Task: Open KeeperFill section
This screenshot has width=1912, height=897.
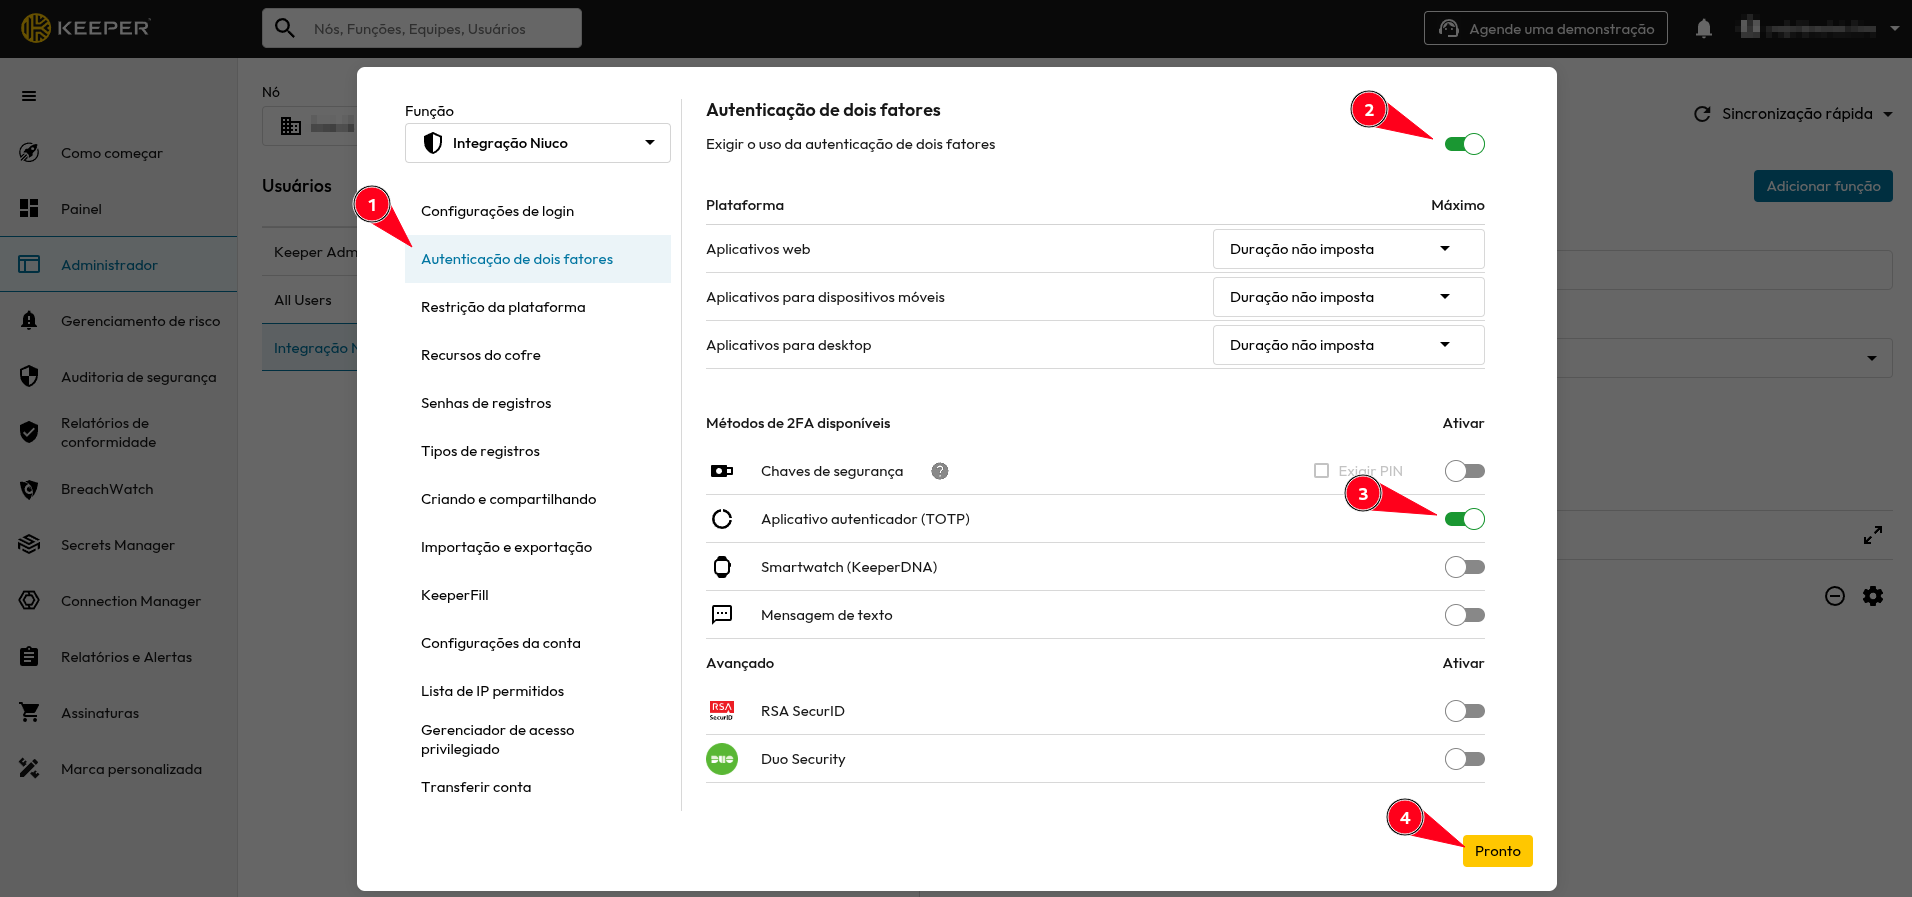Action: point(538,595)
